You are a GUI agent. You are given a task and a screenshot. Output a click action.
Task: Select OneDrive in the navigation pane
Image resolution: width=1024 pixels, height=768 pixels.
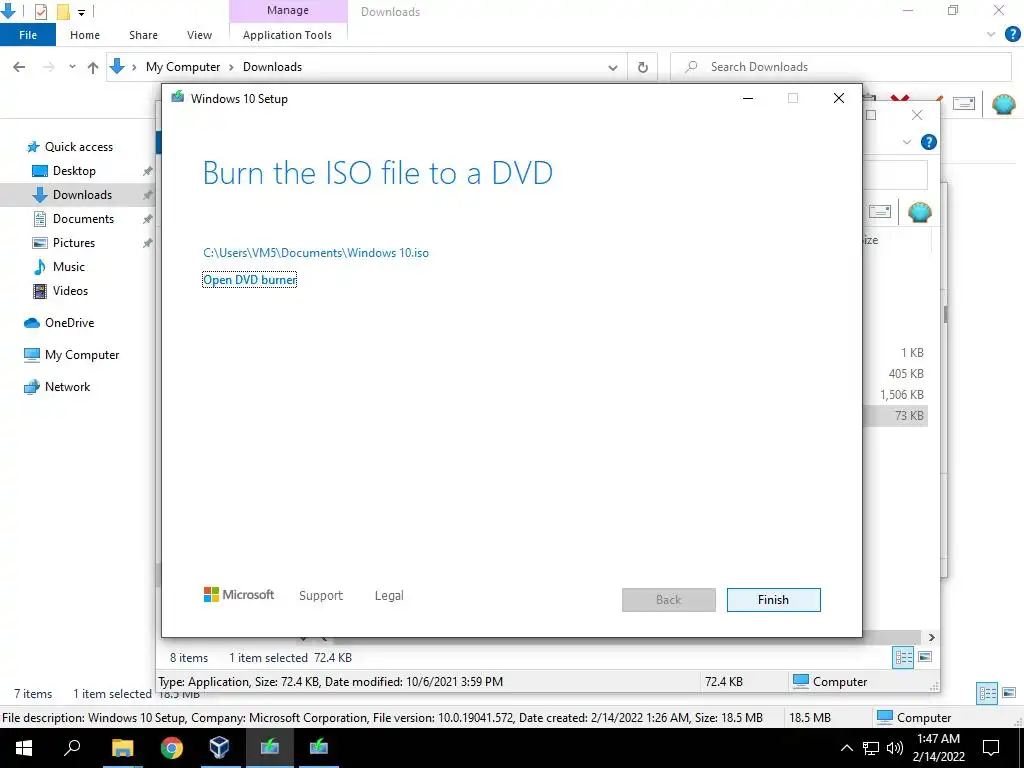pos(69,323)
